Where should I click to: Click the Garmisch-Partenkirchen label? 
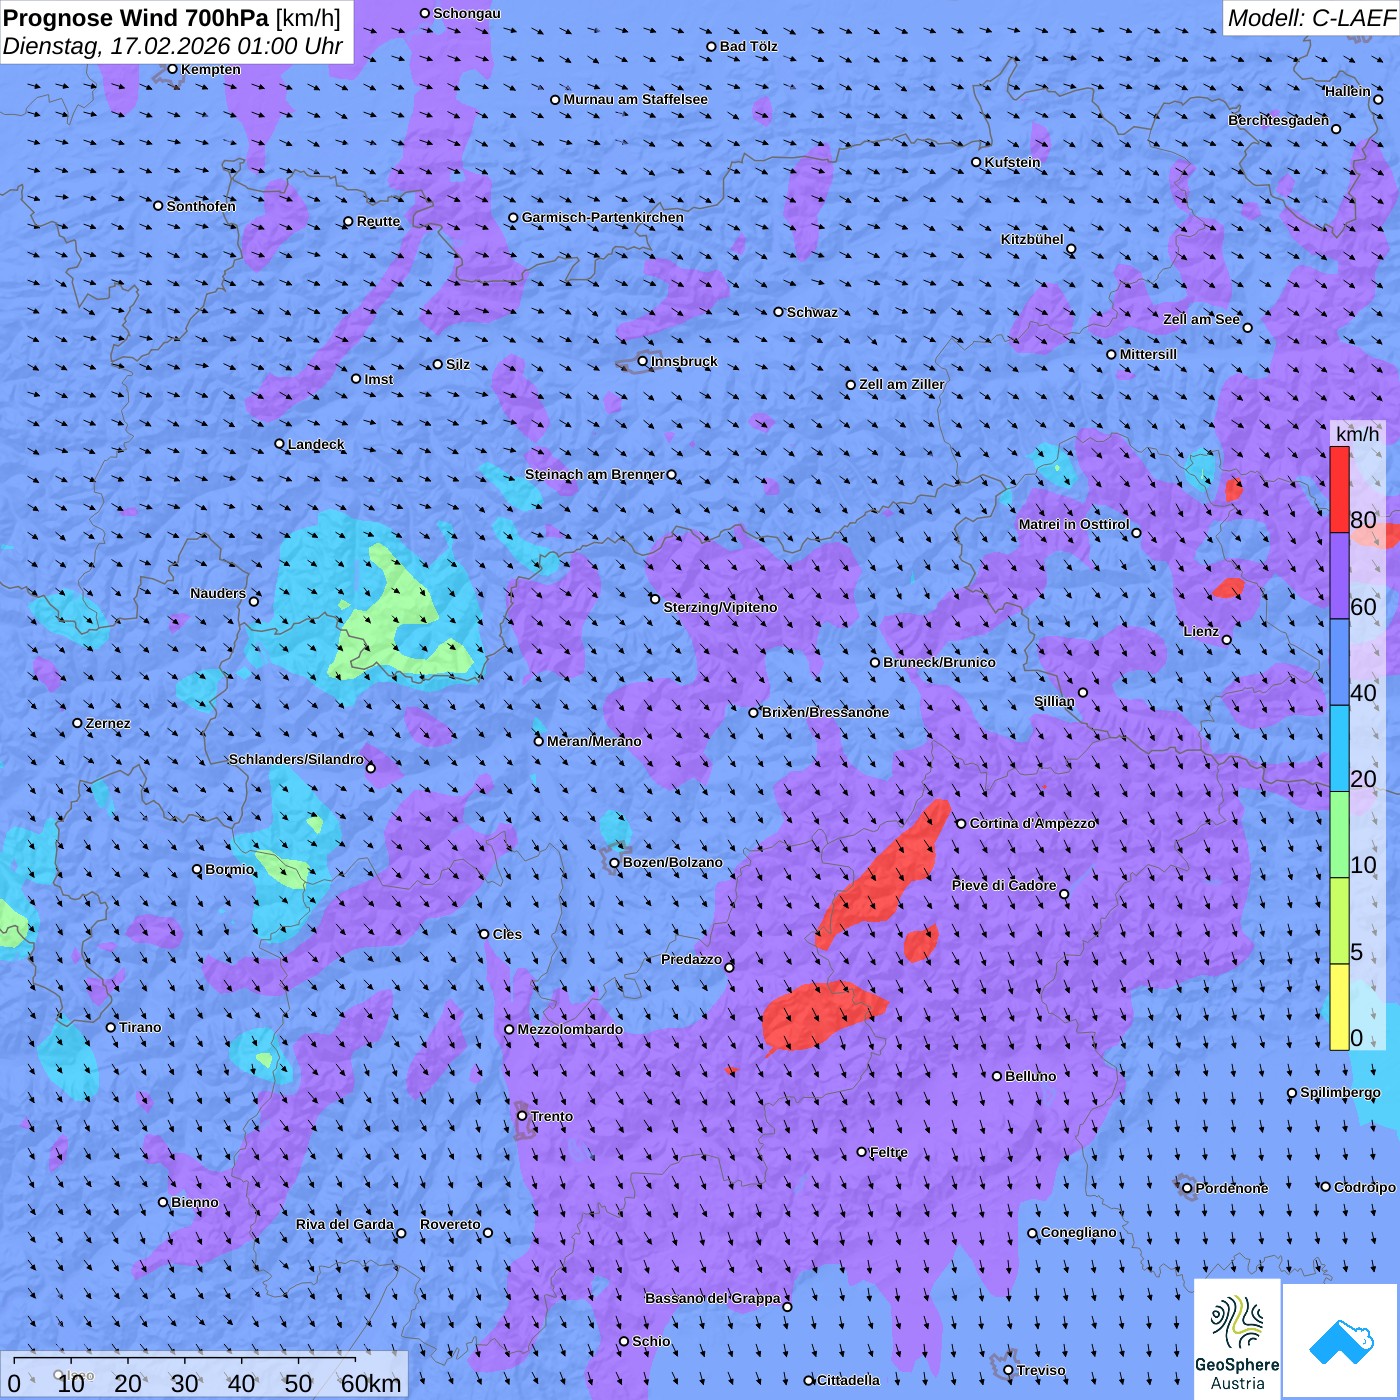pyautogui.click(x=603, y=217)
